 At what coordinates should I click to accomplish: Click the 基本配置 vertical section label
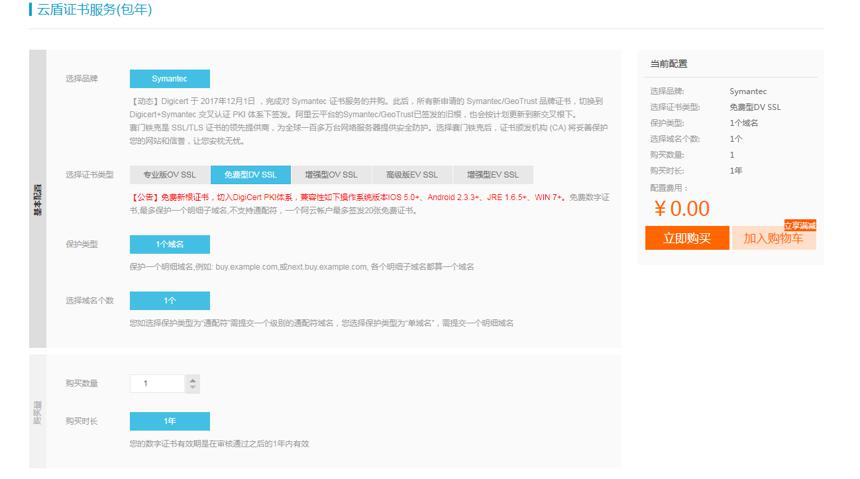(38, 199)
